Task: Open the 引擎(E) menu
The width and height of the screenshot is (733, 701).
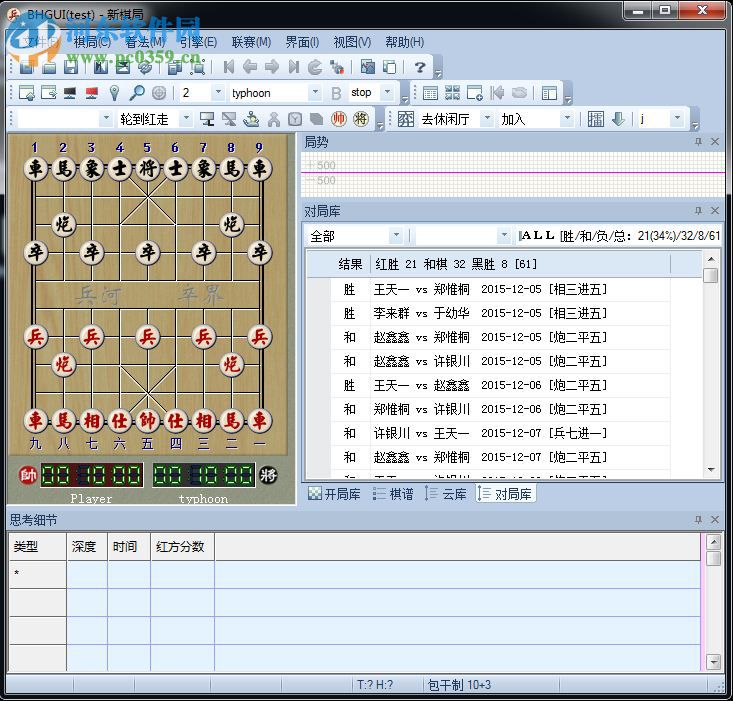Action: pyautogui.click(x=198, y=42)
